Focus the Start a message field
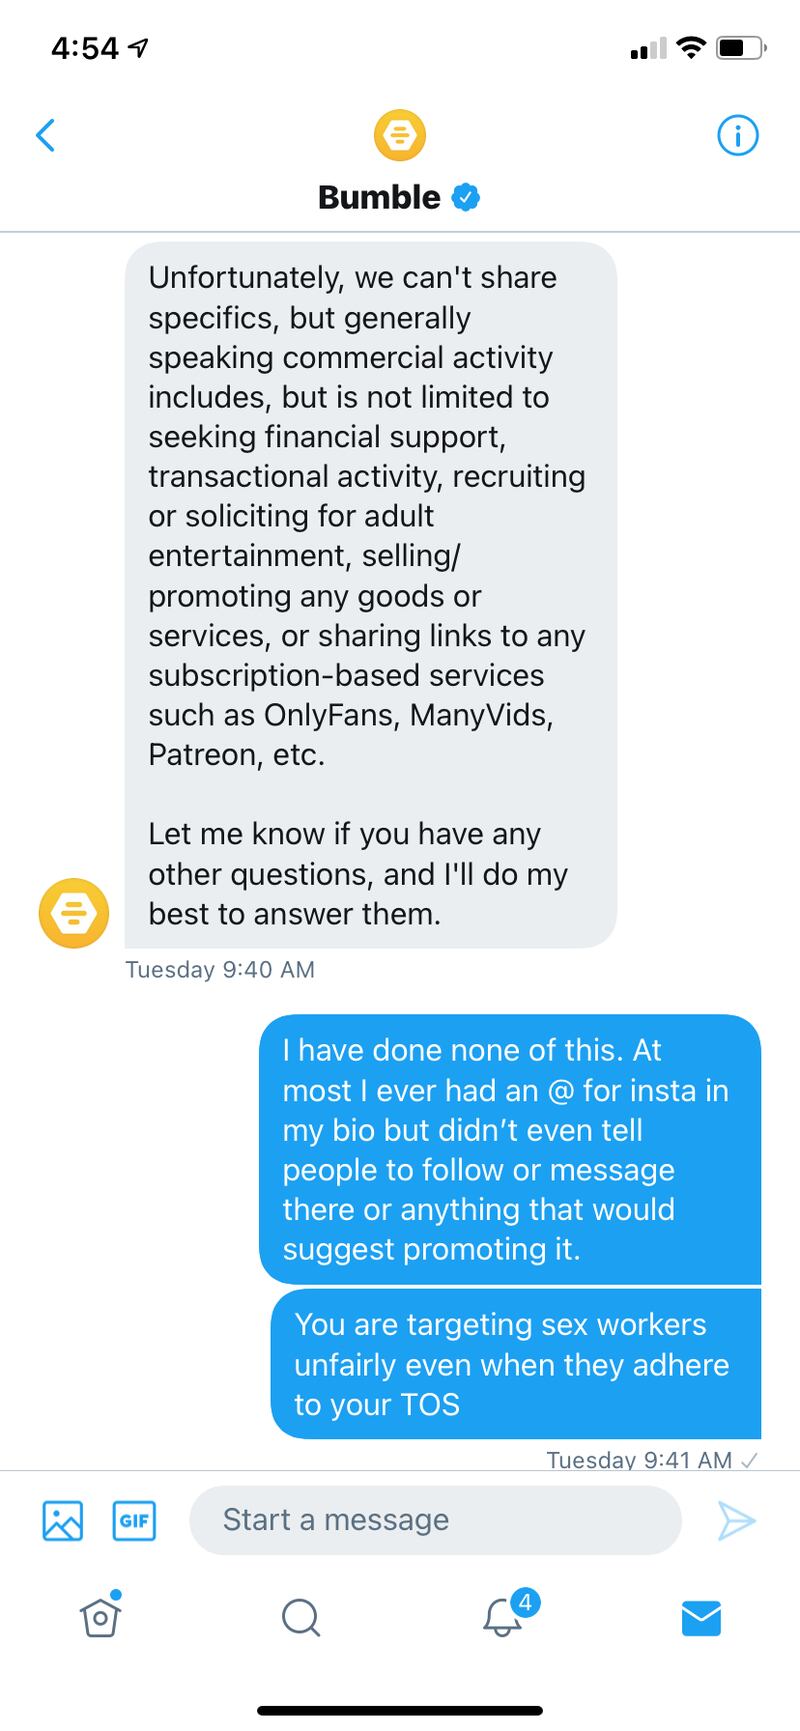This screenshot has width=800, height=1731. pos(435,1520)
